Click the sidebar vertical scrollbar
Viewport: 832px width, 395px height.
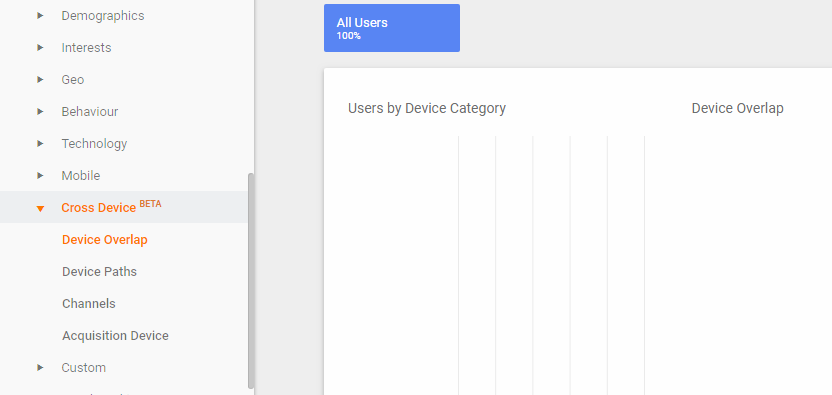point(251,281)
